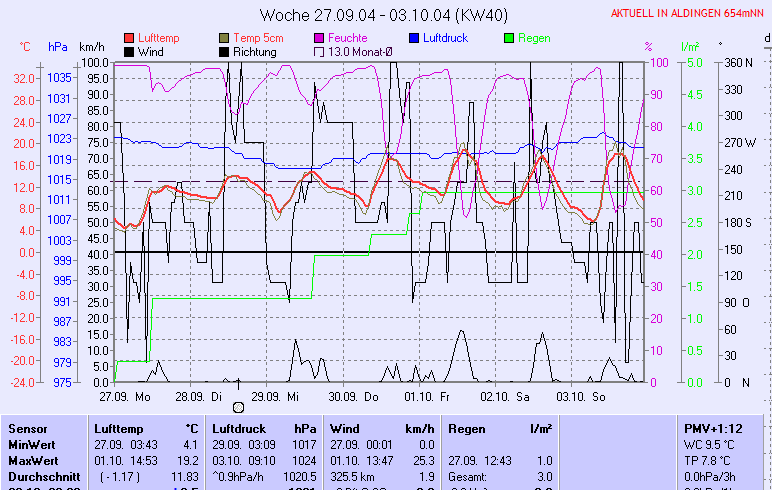Click the PMV+1:12 panel header
The height and width of the screenshot is (490, 772).
point(712,428)
